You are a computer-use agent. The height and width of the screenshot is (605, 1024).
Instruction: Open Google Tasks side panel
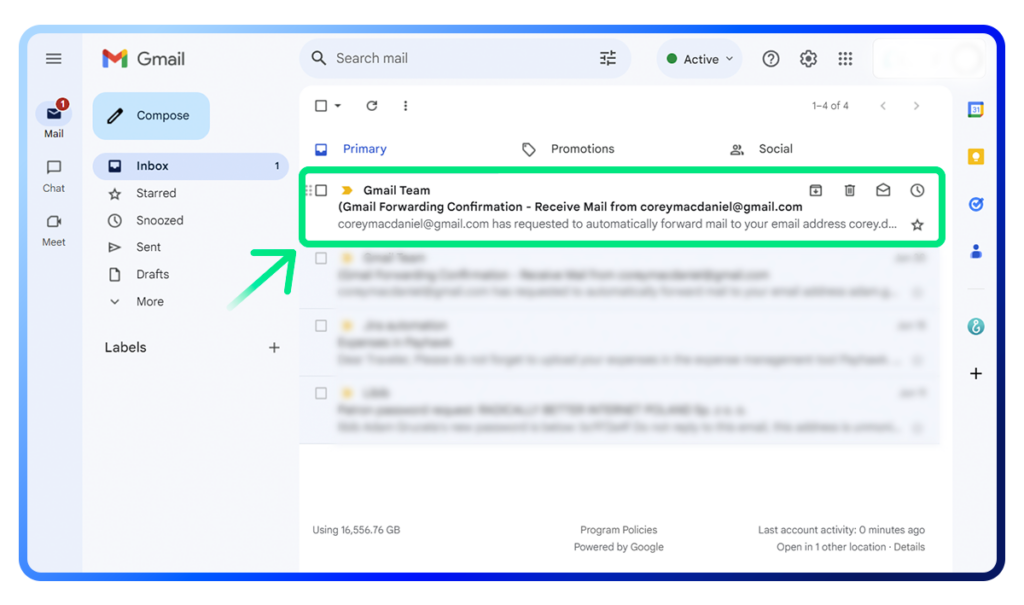[976, 204]
